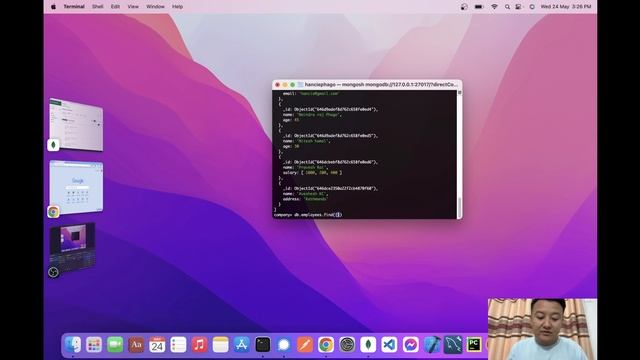Viewport: 640px width, 360px height.
Task: Click the battery status icon
Action: [479, 7]
